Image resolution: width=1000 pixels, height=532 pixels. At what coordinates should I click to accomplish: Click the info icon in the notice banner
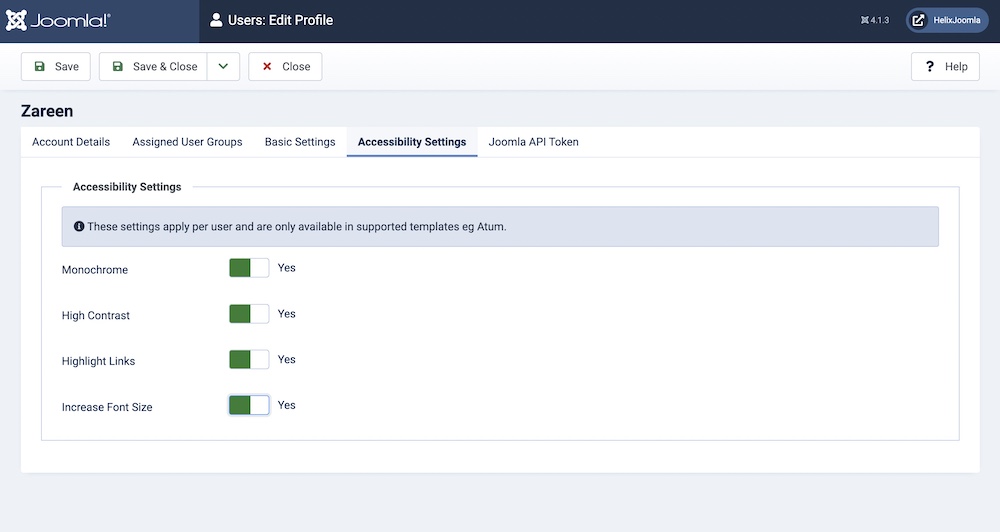(79, 227)
